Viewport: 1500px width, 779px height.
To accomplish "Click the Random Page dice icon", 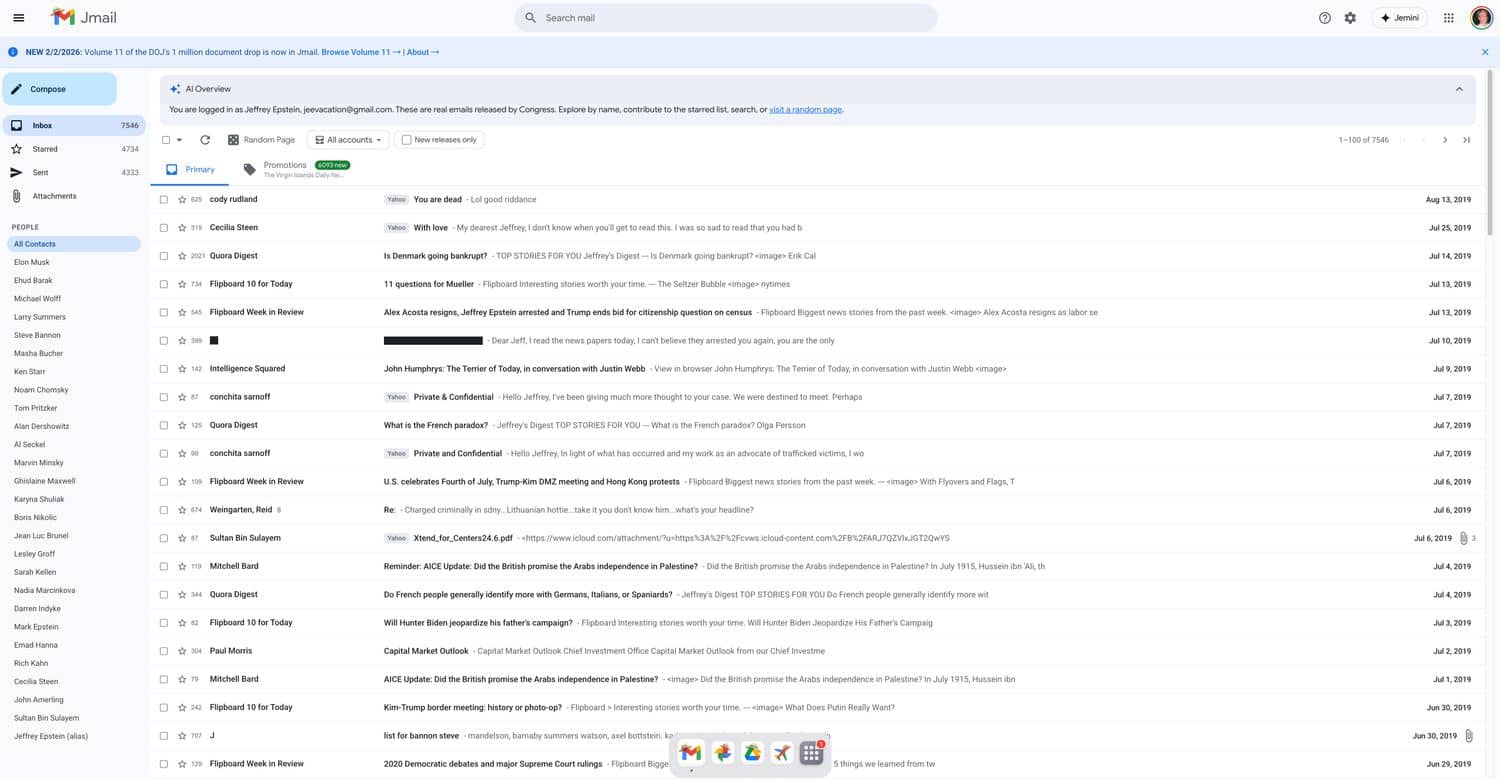I will [233, 140].
